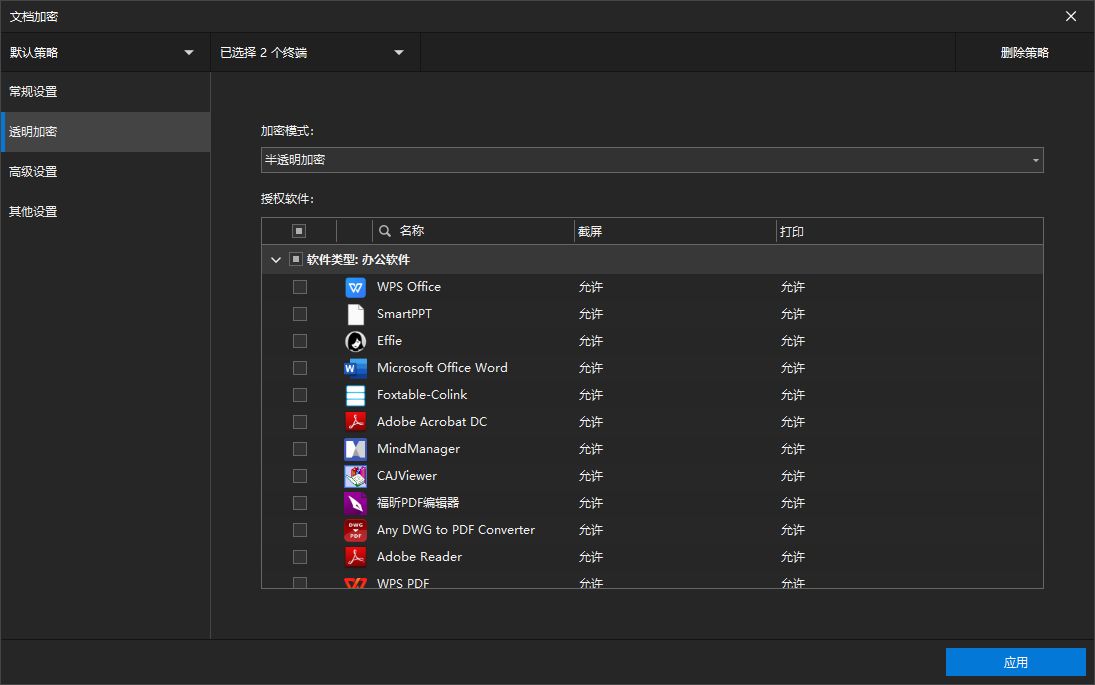Click 打印 允许 cell for Foxtable-Colink
Viewport: 1095px width, 685px height.
793,395
